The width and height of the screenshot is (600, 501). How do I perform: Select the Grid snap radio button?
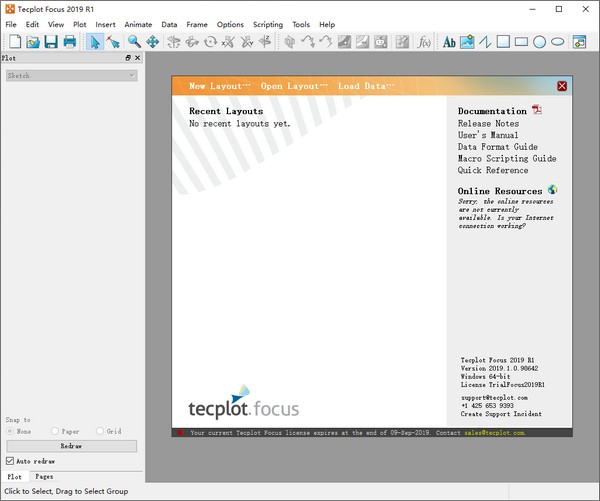(100, 431)
